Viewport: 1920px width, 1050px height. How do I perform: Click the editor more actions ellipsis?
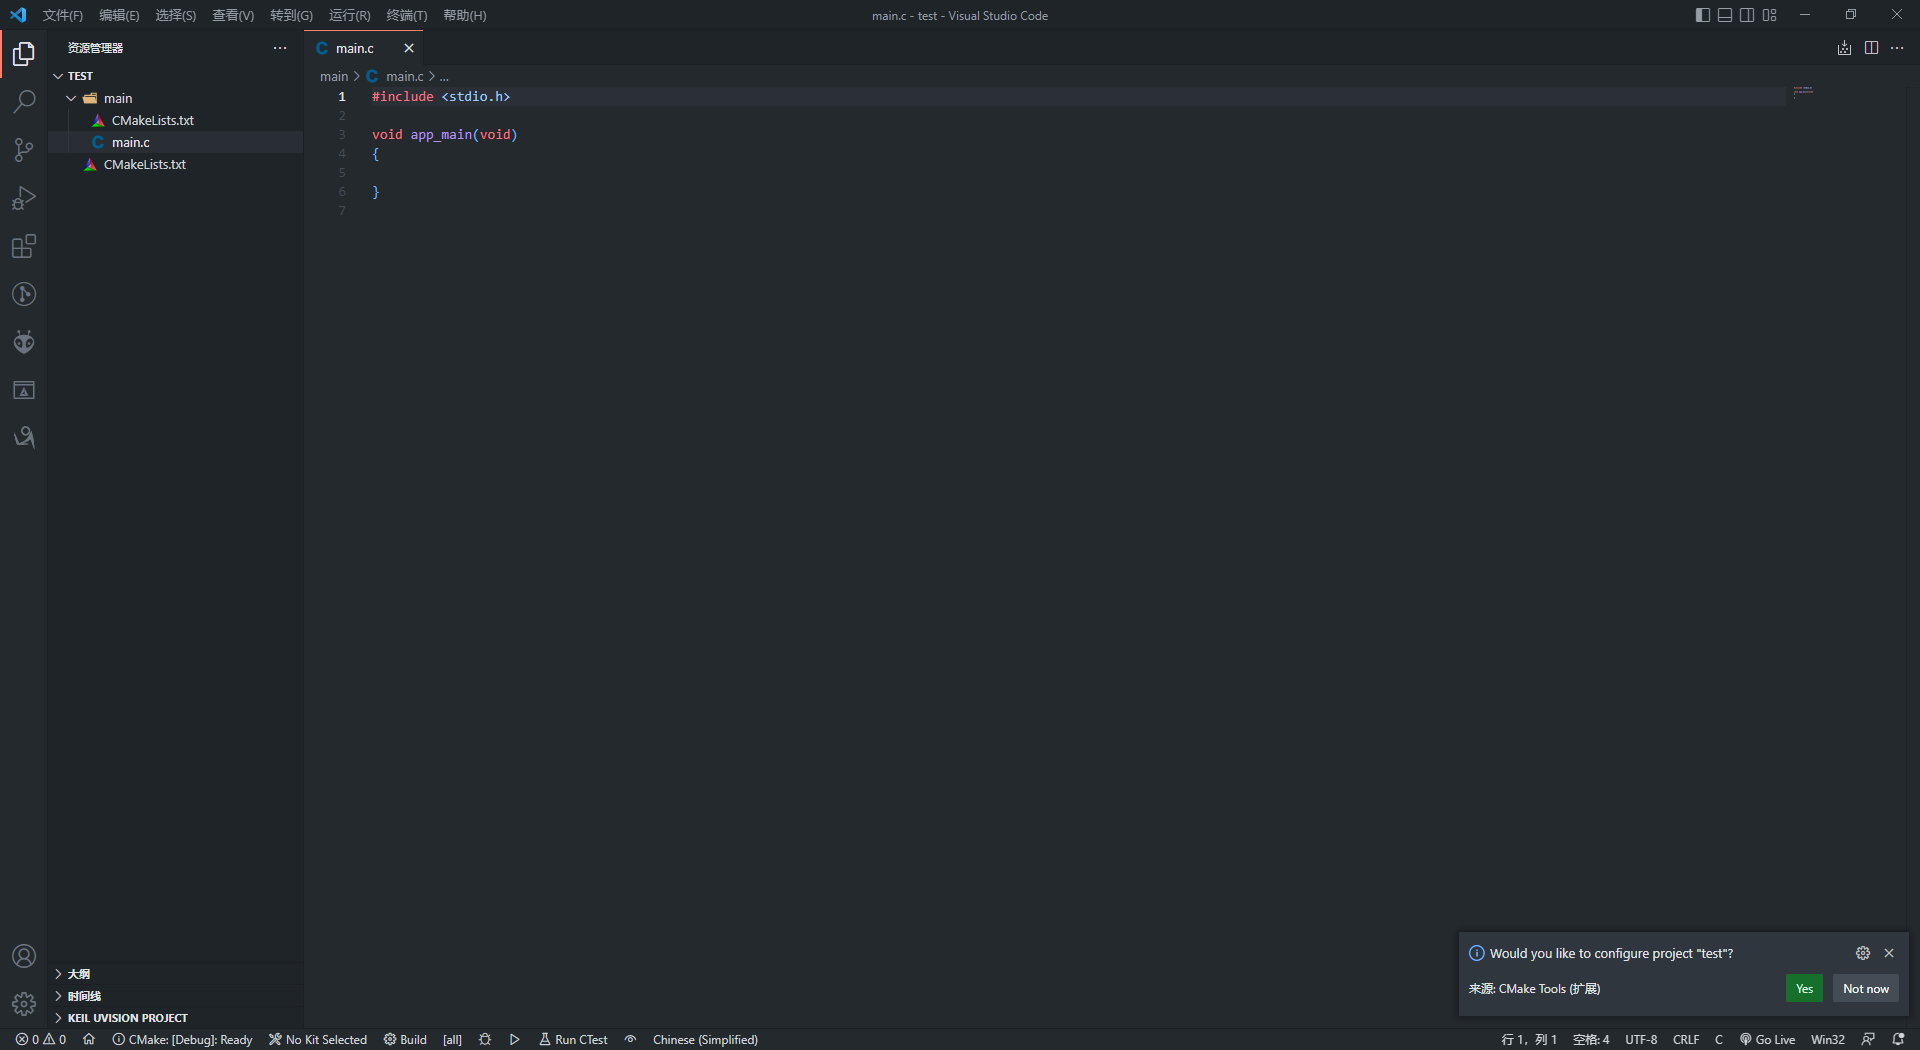click(1897, 48)
